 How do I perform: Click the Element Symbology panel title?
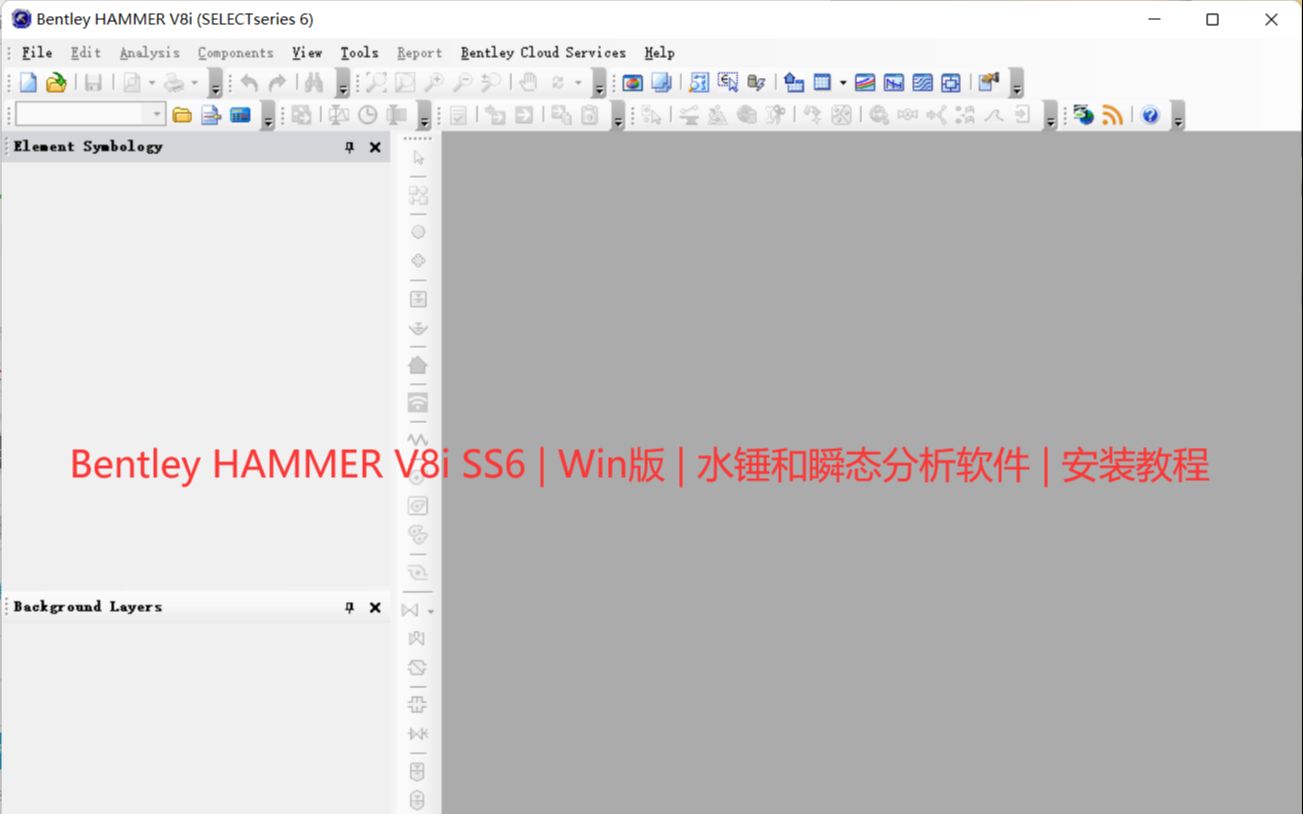point(88,147)
